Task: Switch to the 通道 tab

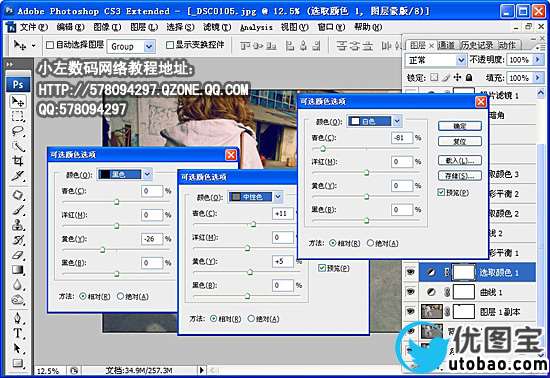Action: pos(446,45)
